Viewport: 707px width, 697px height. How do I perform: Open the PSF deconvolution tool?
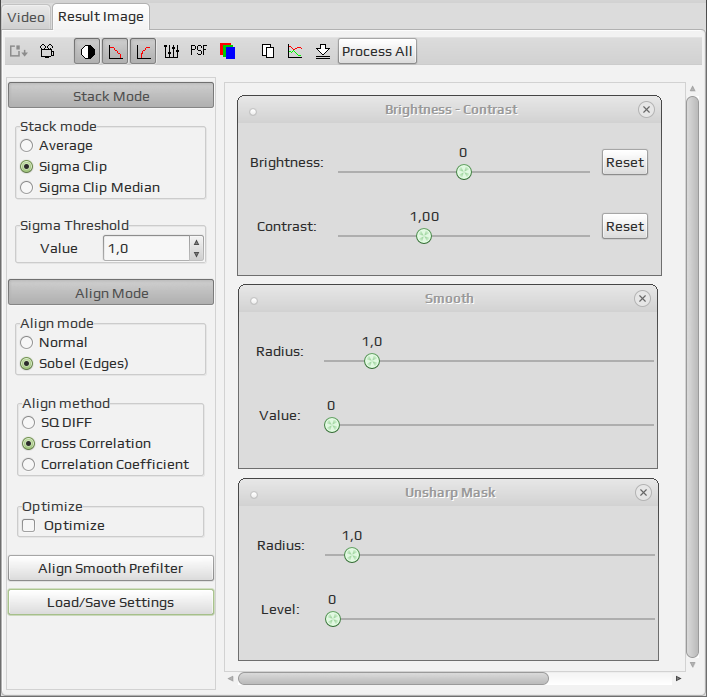point(198,50)
